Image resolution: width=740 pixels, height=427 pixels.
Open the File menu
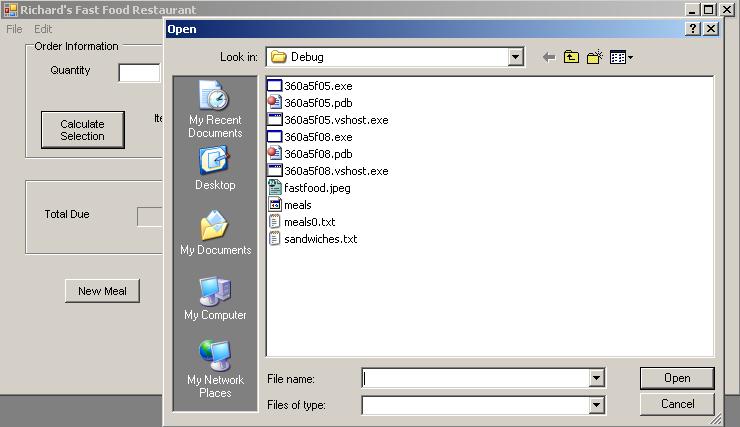[x=14, y=29]
